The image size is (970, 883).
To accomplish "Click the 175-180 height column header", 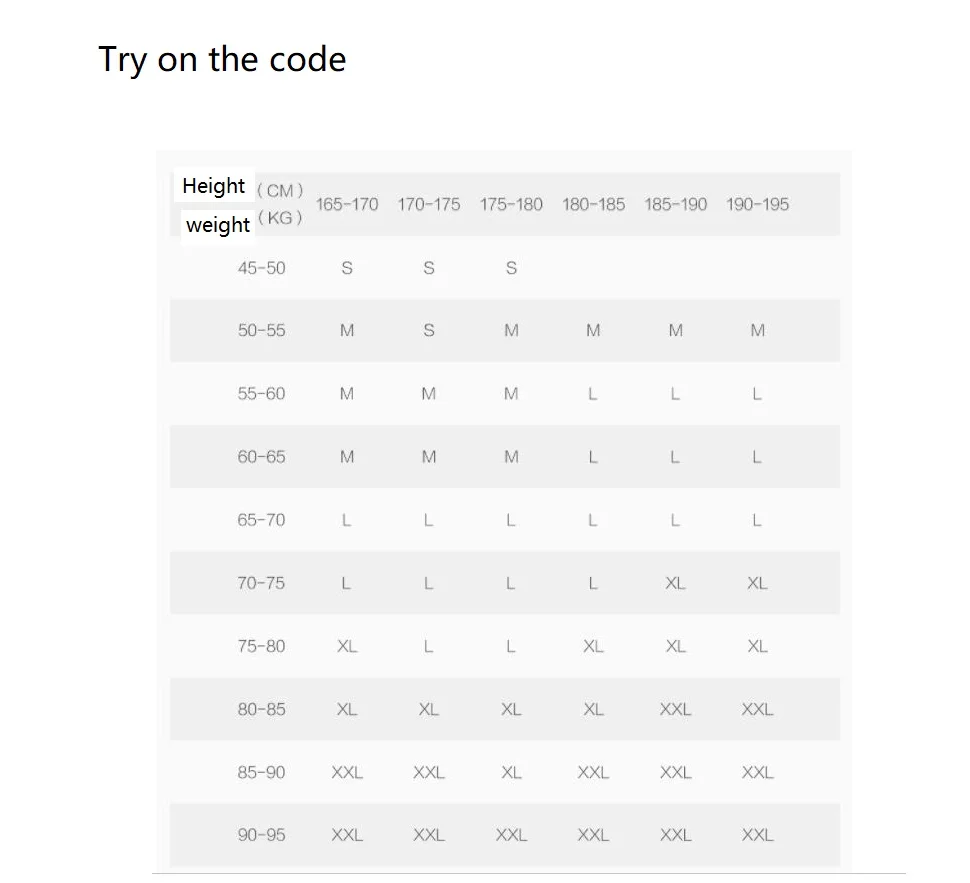I will coord(511,204).
